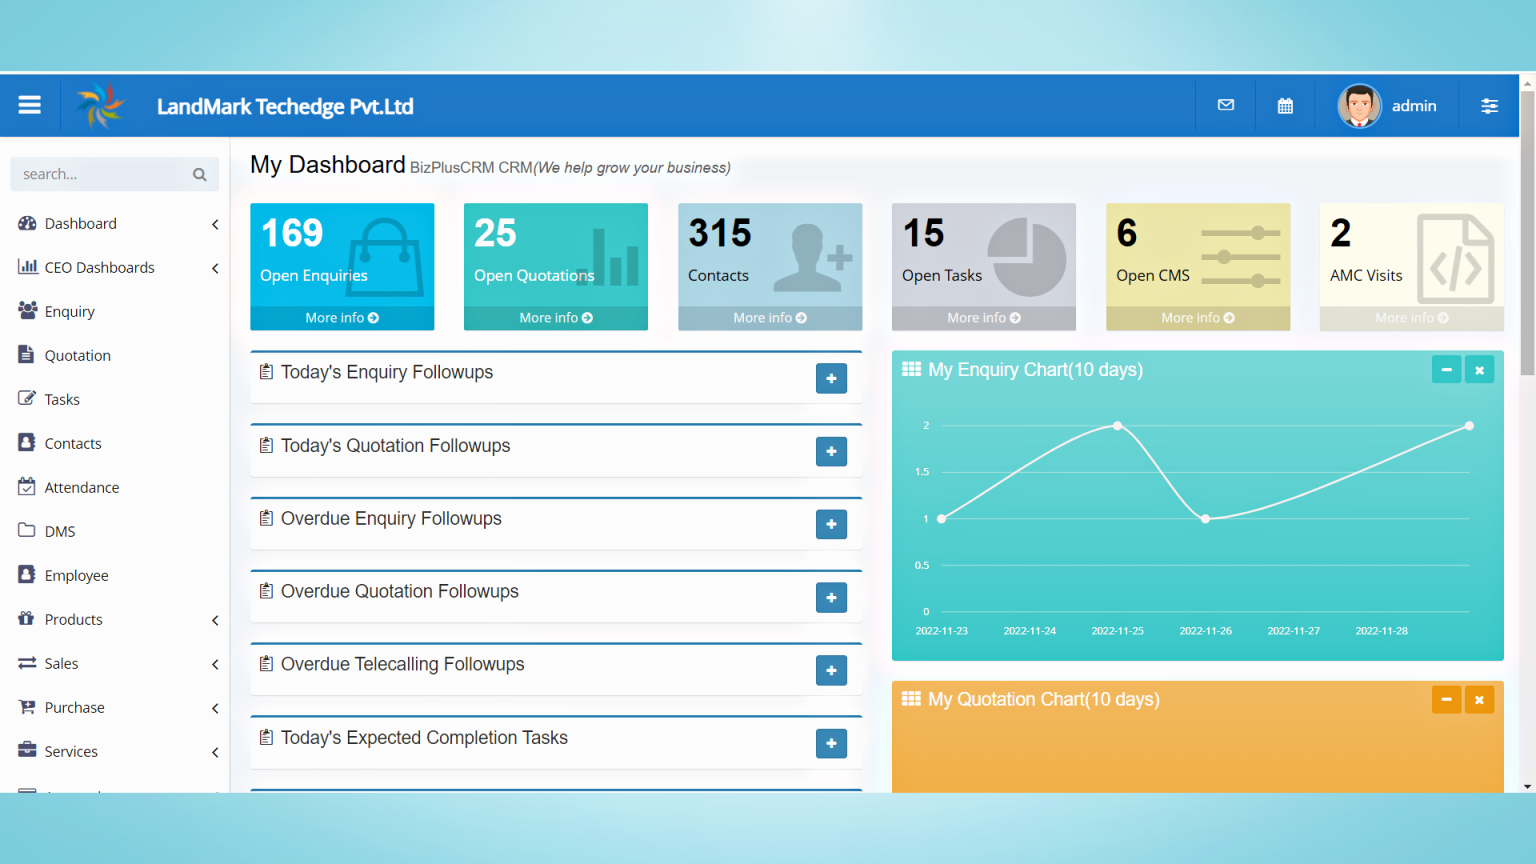Open the mail envelope icon
The width and height of the screenshot is (1536, 864).
pyautogui.click(x=1225, y=105)
